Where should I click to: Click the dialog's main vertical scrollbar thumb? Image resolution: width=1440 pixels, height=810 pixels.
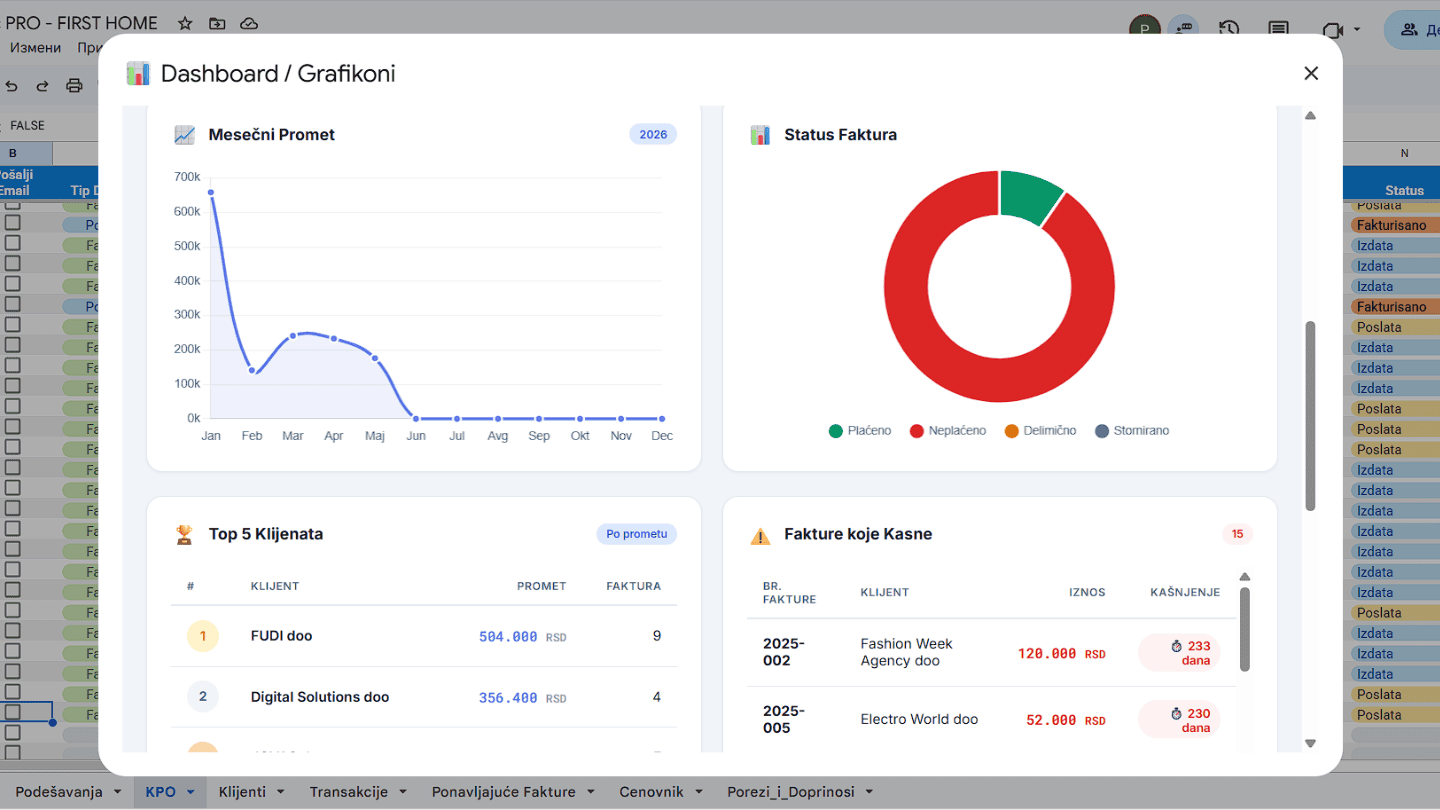[1310, 416]
